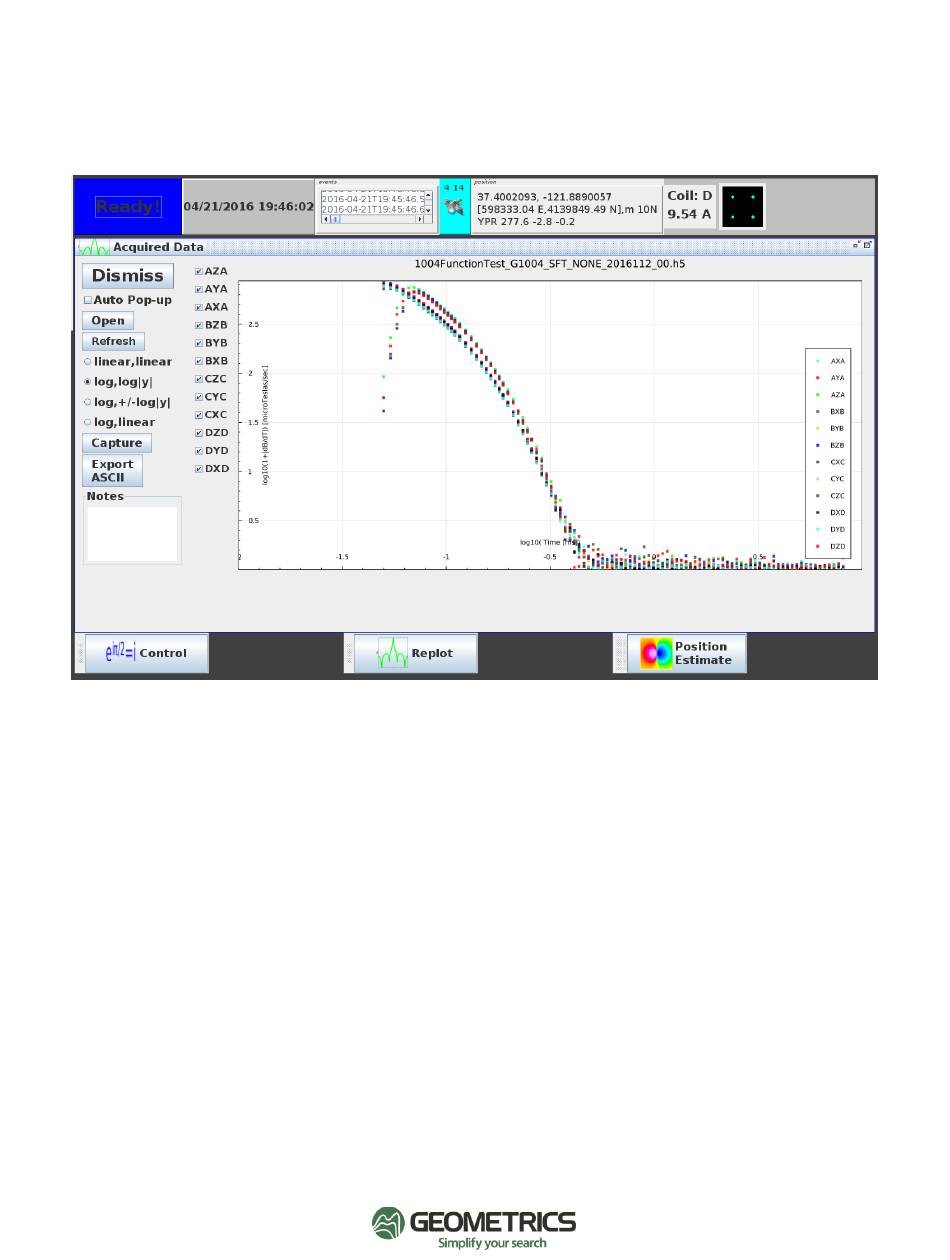Click the Position Estimate color map icon
The image size is (950, 1260).
tap(656, 653)
